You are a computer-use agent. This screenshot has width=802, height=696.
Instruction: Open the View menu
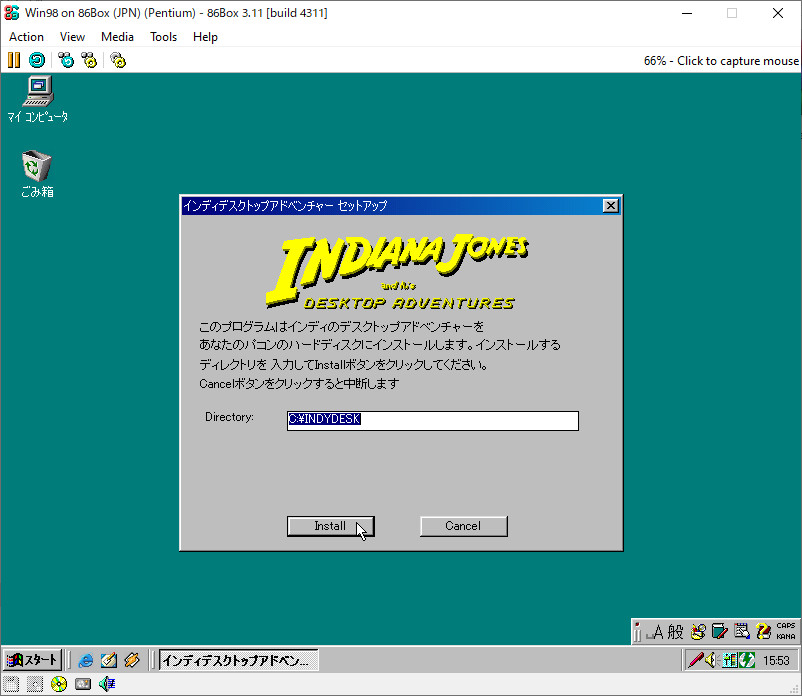pos(72,37)
